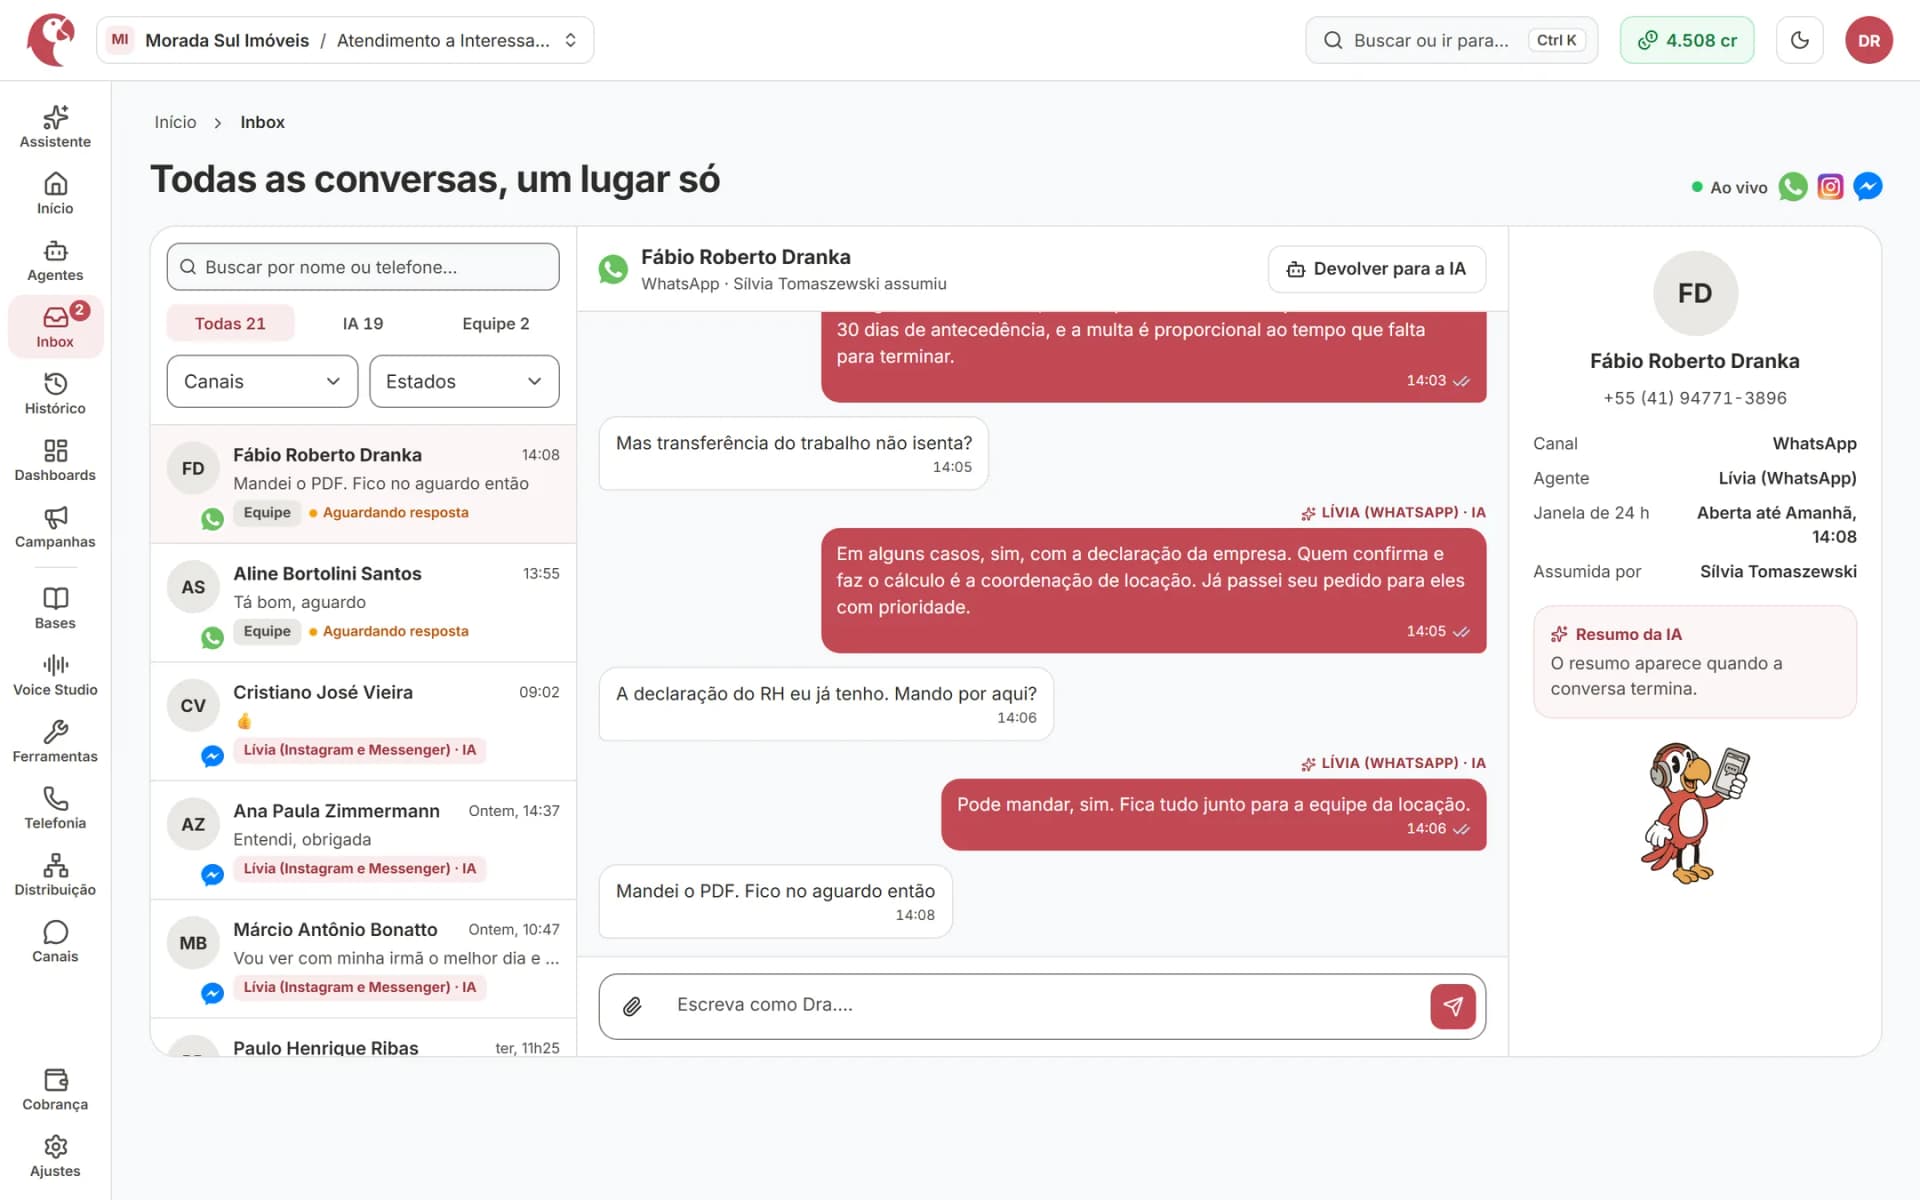Open Distribuição in sidebar
This screenshot has width=1920, height=1200.
coord(55,876)
